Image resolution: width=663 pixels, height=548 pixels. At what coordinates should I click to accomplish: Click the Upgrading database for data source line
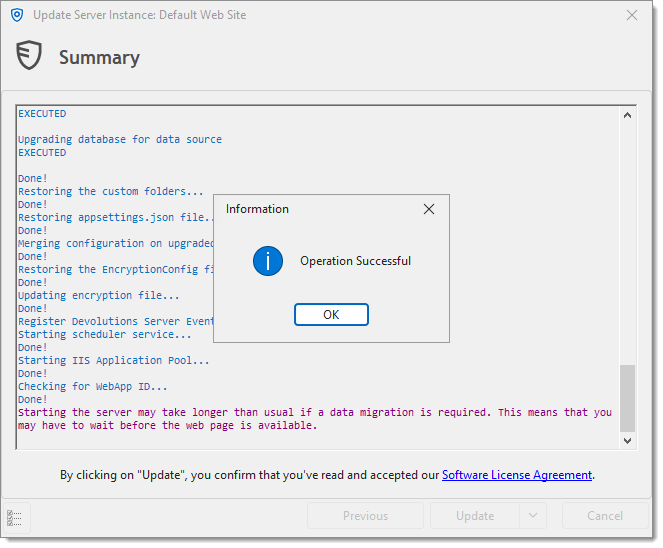(120, 140)
